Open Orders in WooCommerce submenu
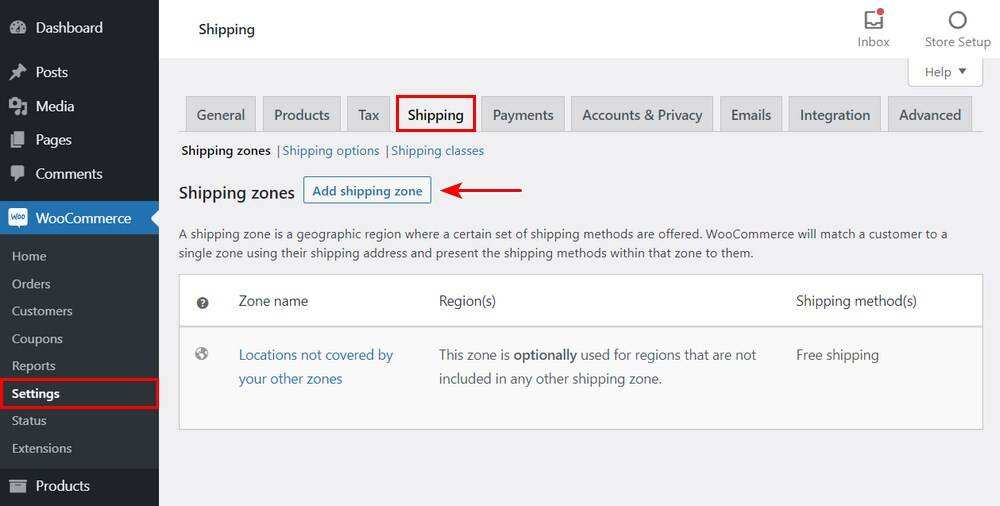The height and width of the screenshot is (506, 1000). coord(31,284)
